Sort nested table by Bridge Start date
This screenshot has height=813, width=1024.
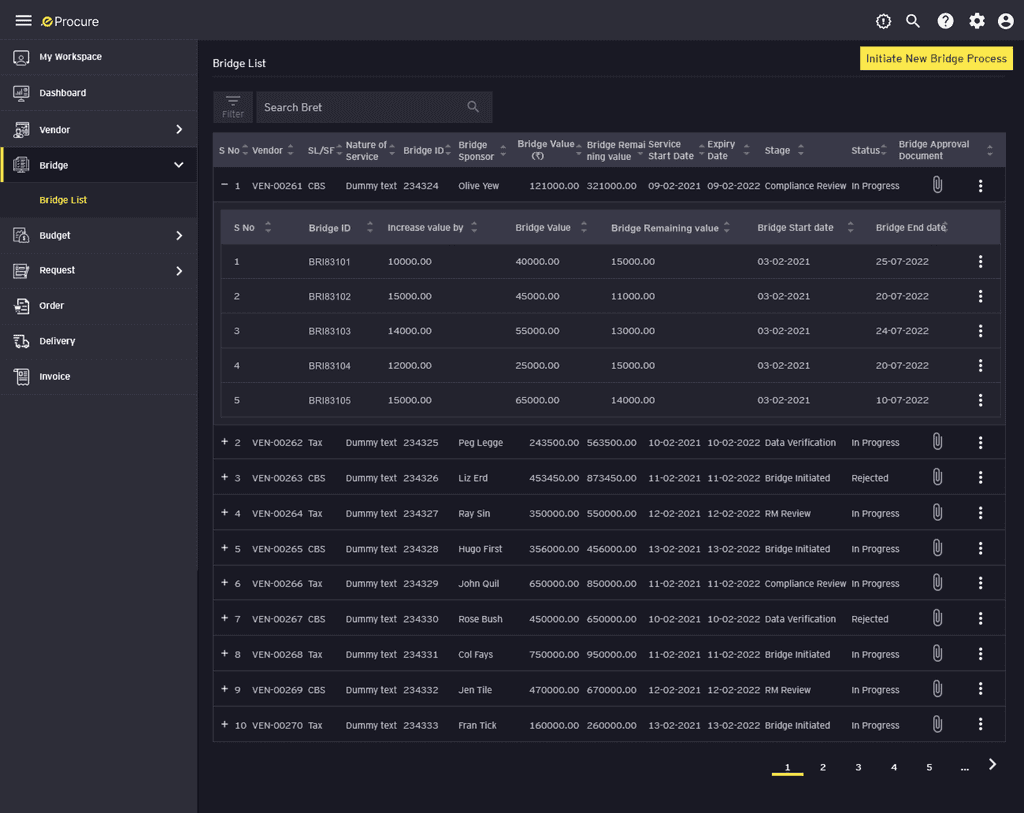pyautogui.click(x=850, y=227)
